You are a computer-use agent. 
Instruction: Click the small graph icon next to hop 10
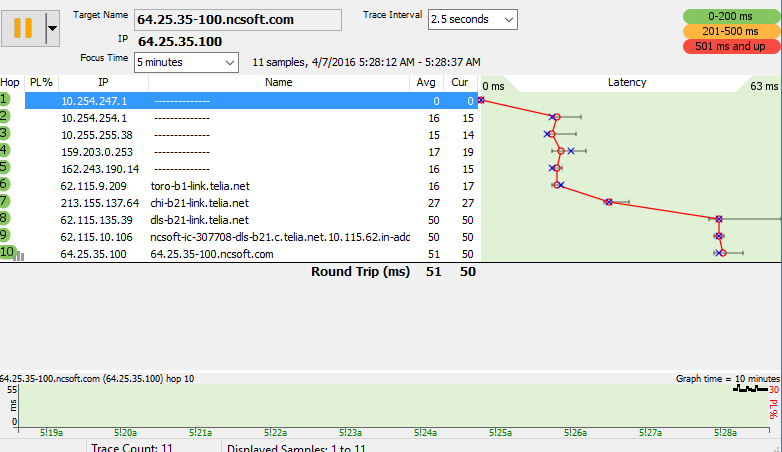(x=19, y=256)
